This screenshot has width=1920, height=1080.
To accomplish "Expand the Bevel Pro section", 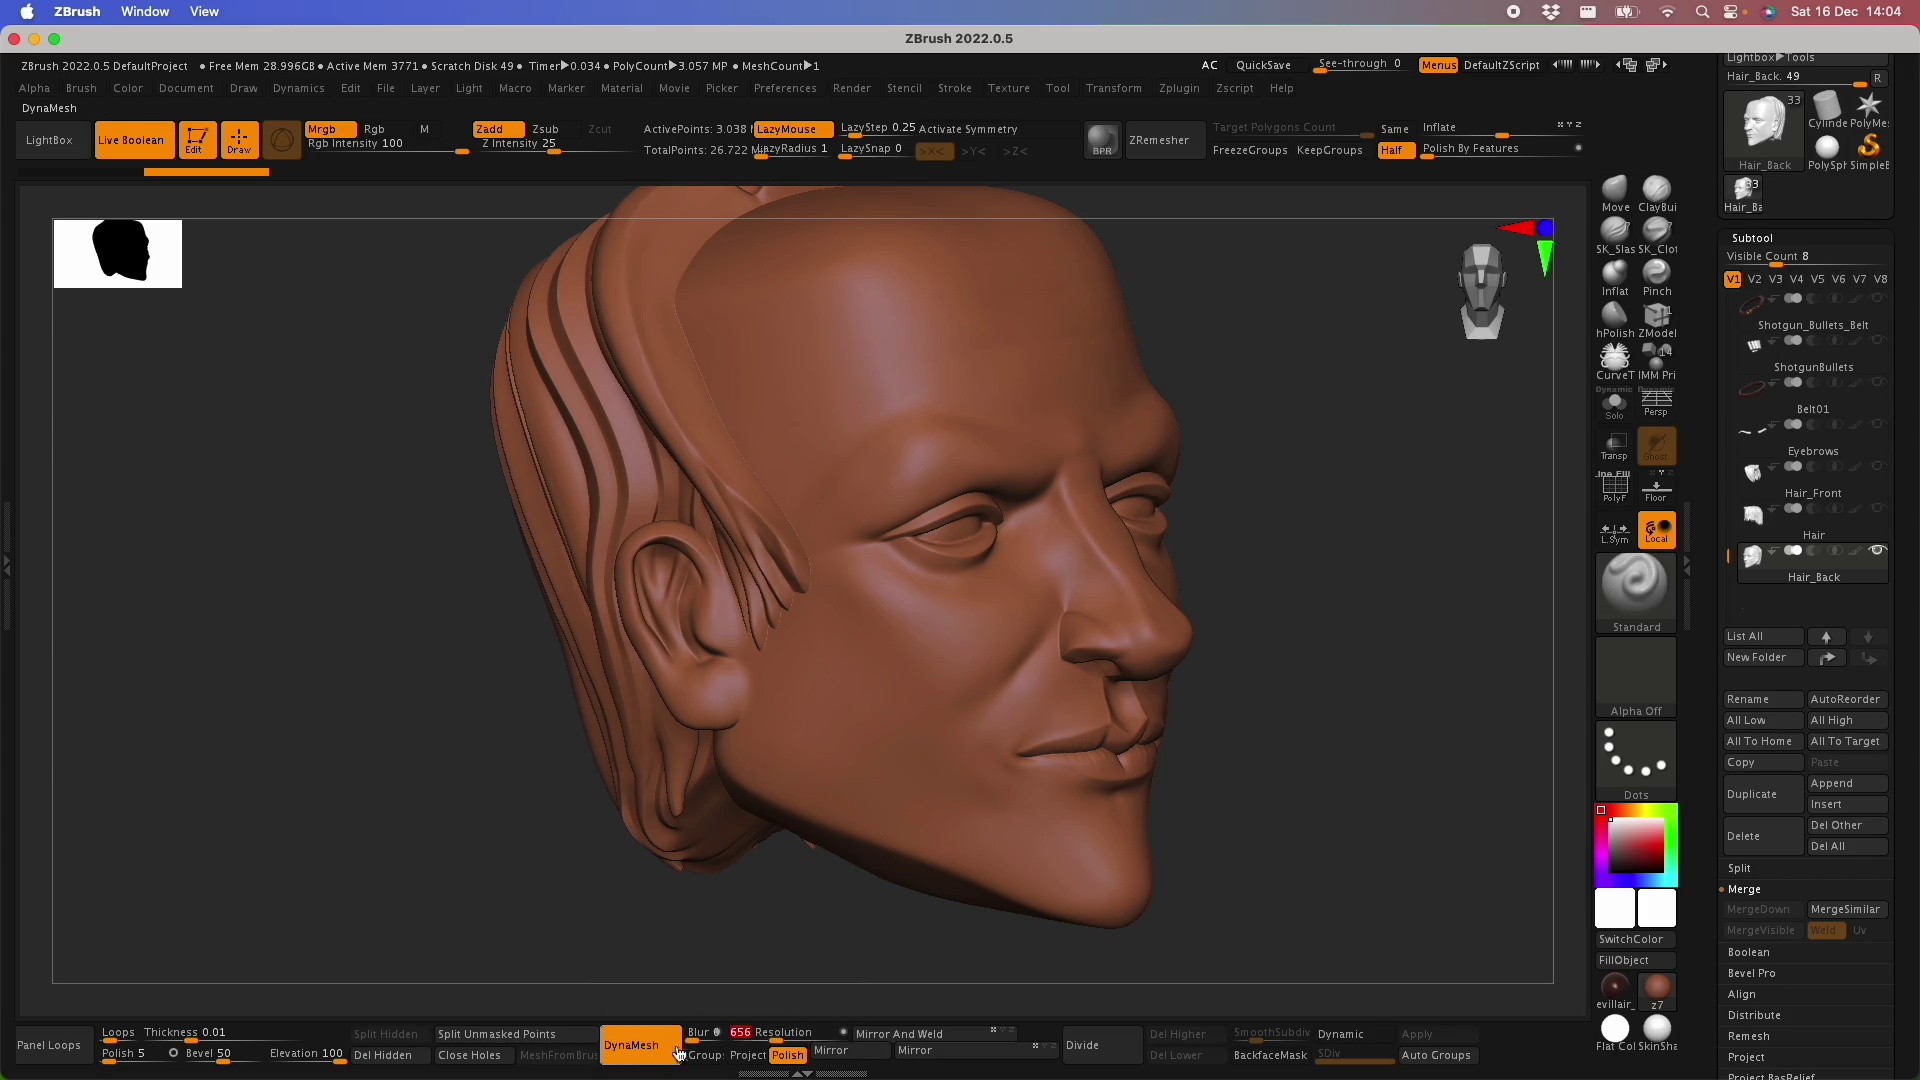I will point(1751,973).
